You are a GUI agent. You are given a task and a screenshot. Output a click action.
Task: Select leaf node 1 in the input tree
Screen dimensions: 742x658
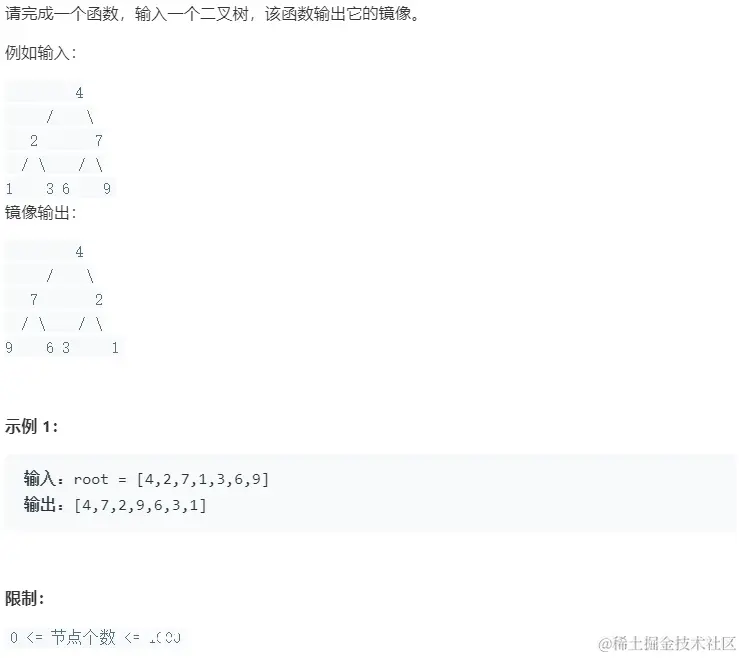click(x=9, y=189)
